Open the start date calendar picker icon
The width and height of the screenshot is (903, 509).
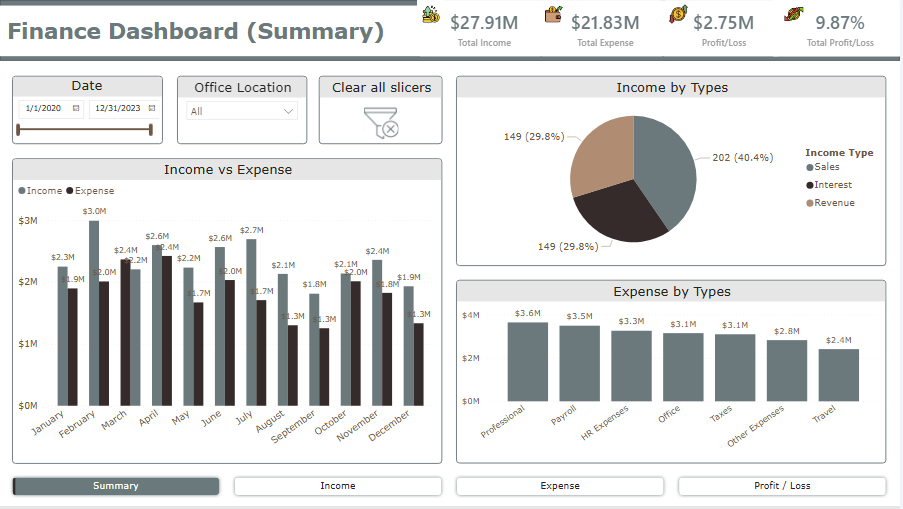(x=76, y=108)
